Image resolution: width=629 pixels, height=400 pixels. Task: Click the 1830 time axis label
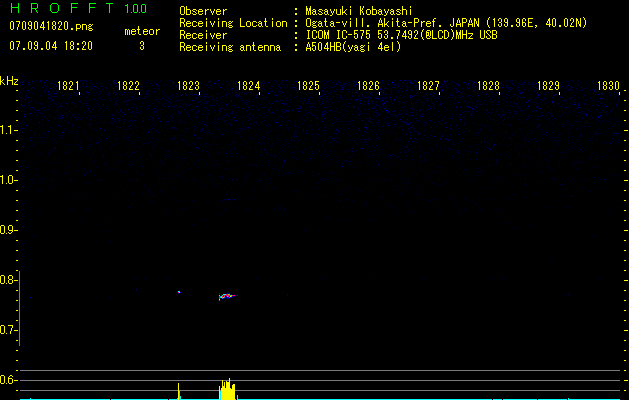608,86
